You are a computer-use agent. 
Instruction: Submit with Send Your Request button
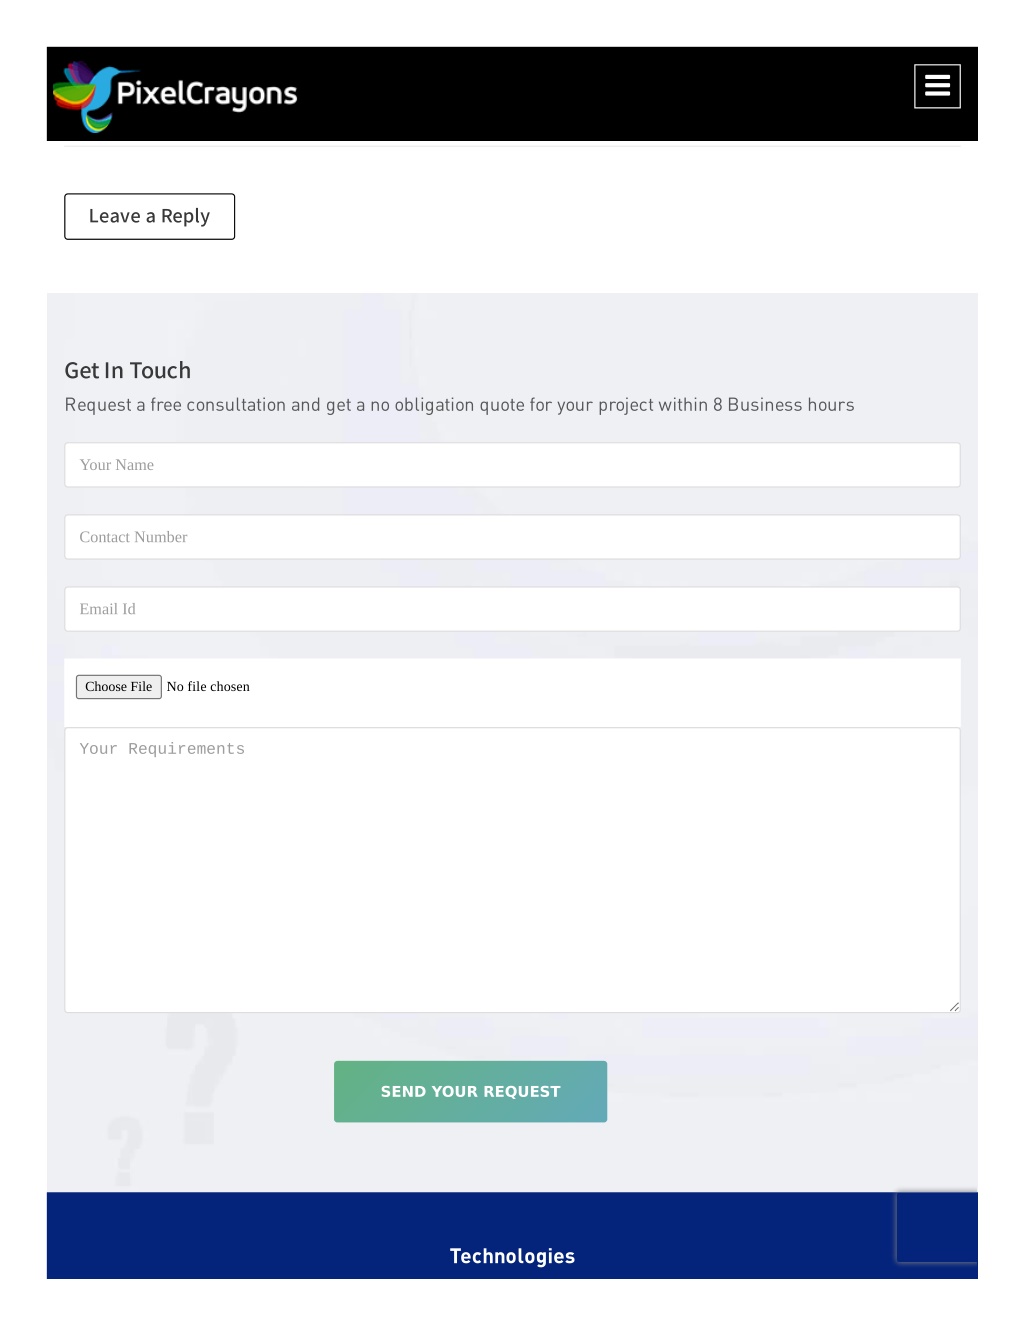(x=470, y=1091)
